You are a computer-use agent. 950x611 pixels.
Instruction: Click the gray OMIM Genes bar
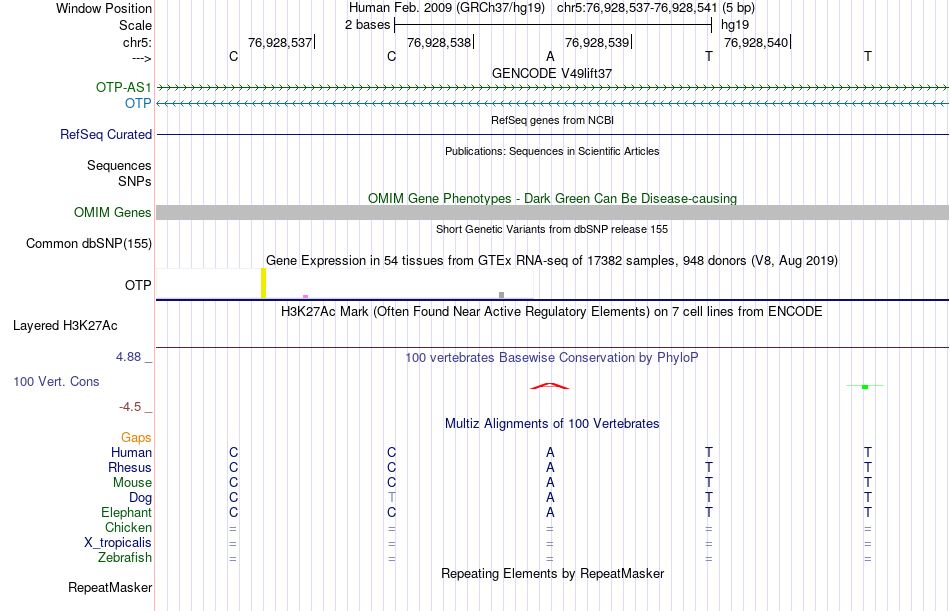553,212
